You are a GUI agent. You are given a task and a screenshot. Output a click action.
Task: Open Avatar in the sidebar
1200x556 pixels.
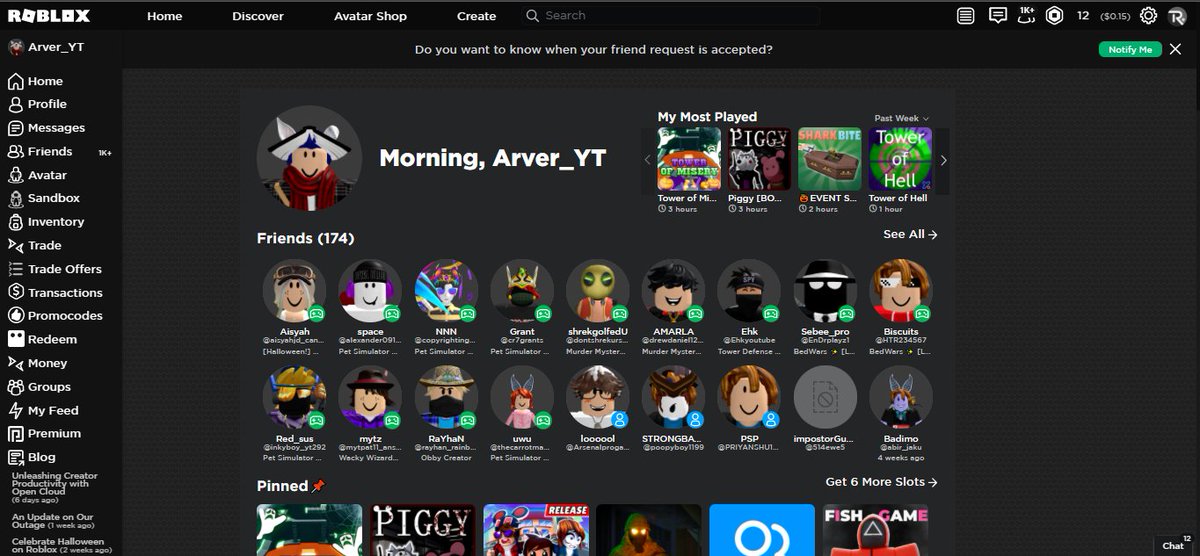38,175
